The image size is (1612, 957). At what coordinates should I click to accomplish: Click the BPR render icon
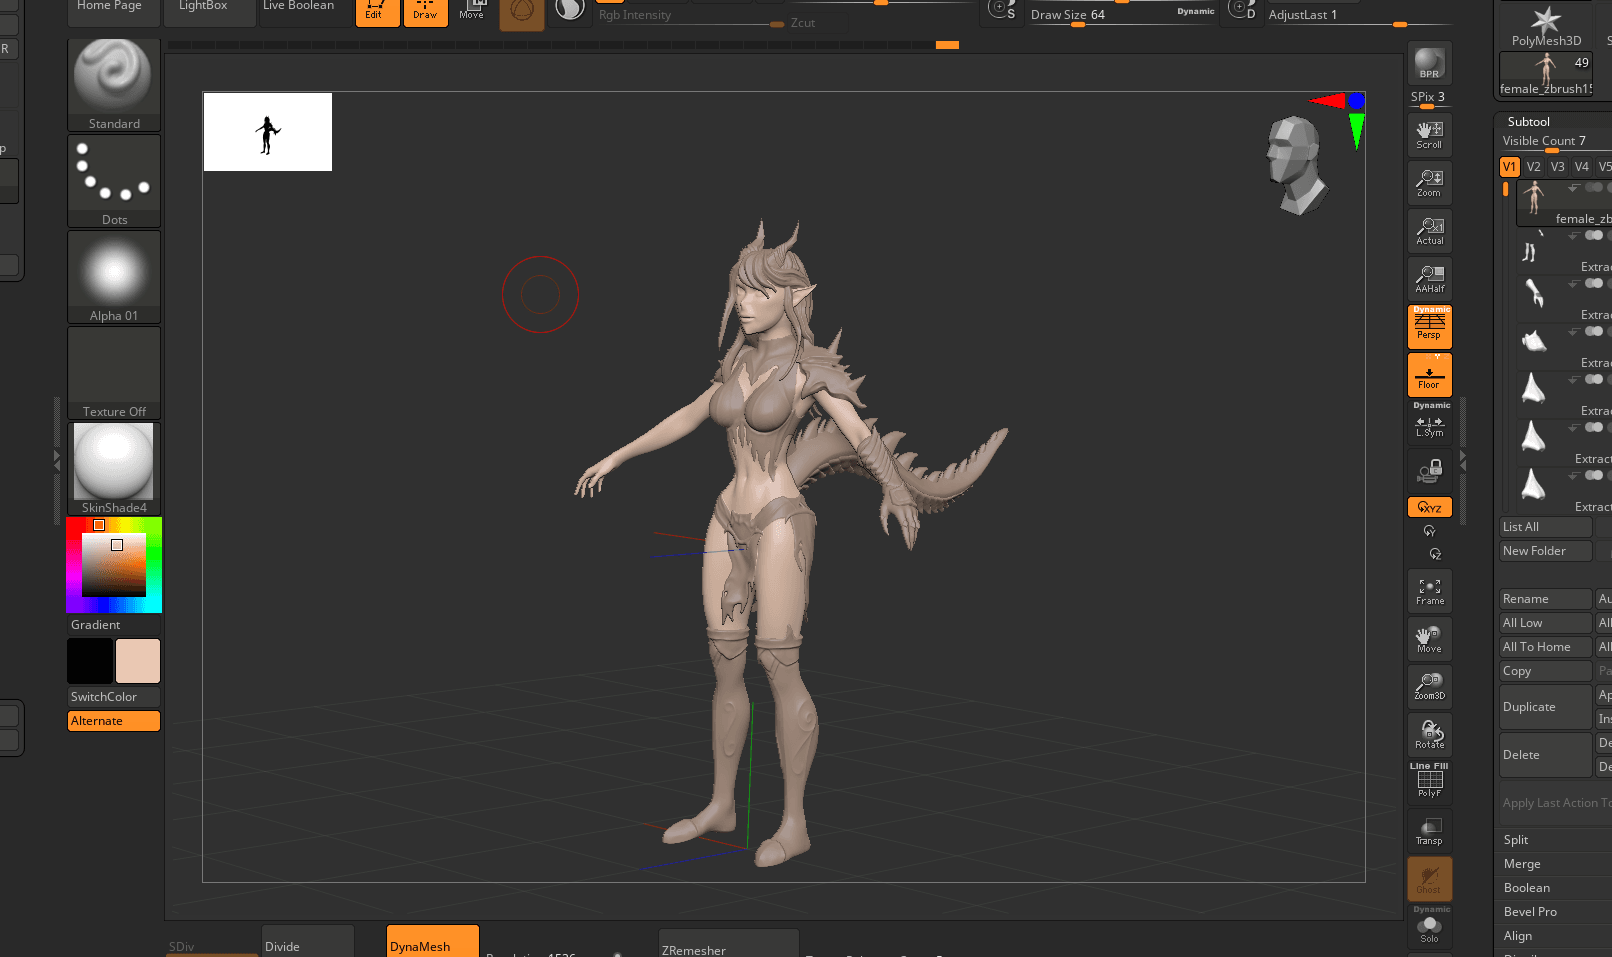tap(1429, 63)
